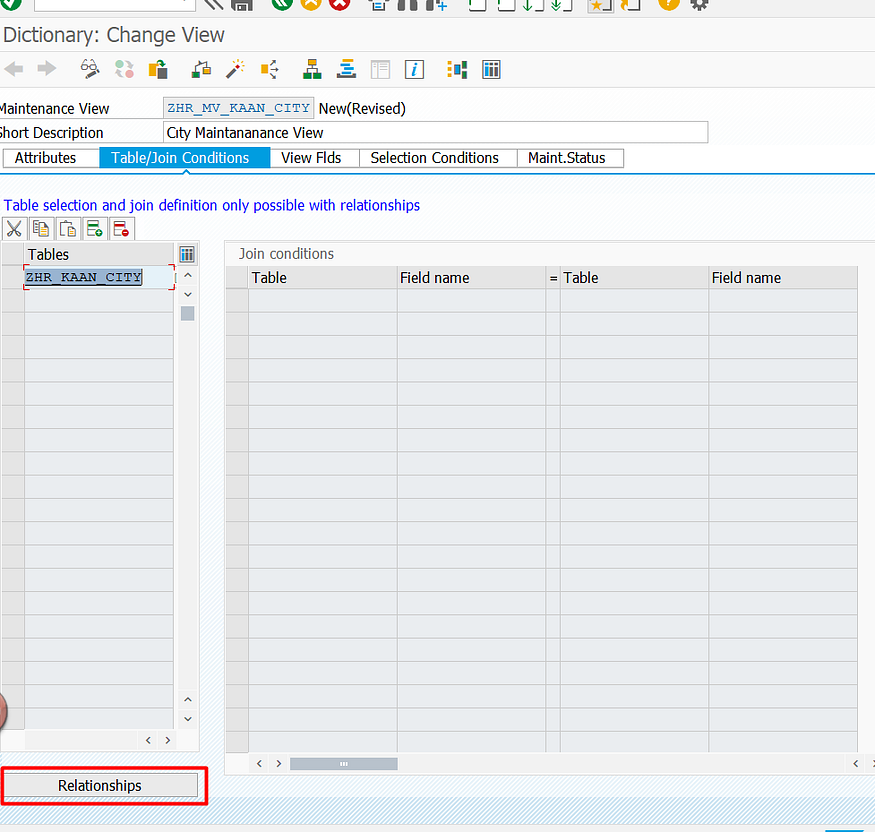The width and height of the screenshot is (875, 832).
Task: Click the Copy icon above Tables list
Action: [x=41, y=229]
